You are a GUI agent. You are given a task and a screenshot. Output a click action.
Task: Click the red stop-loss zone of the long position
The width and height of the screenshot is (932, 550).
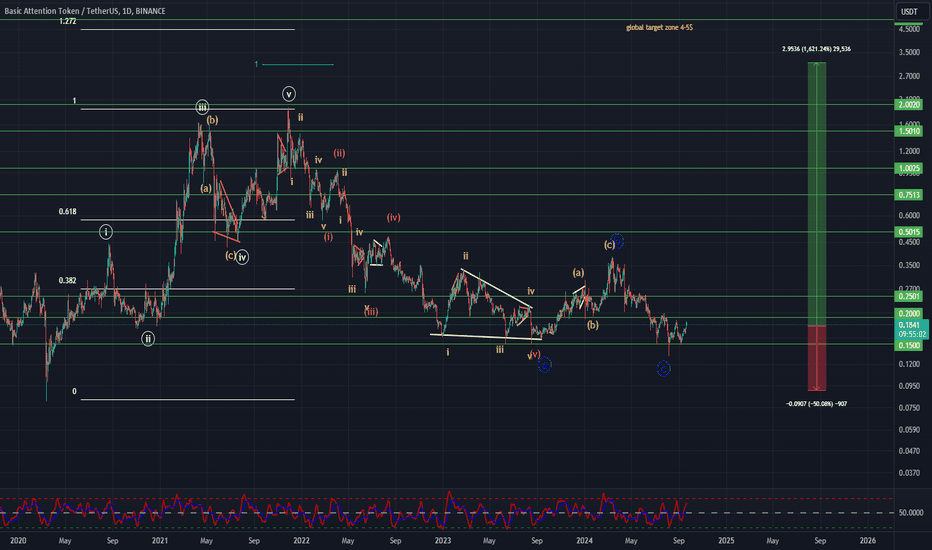click(817, 358)
